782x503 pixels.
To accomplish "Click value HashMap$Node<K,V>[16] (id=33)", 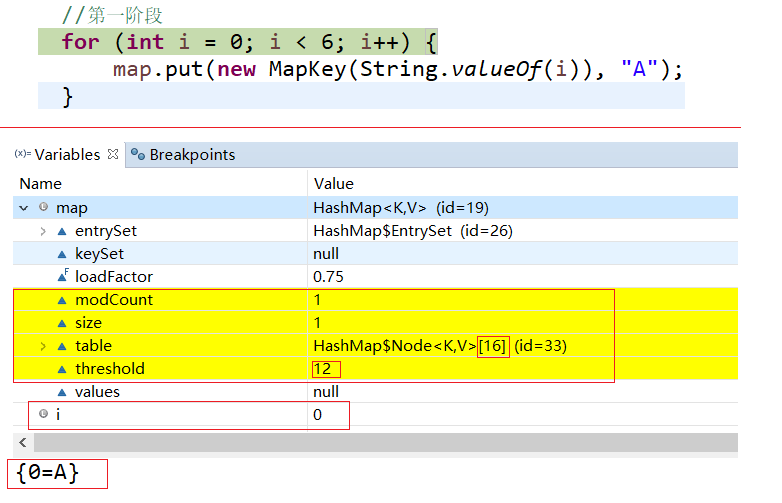I will [440, 345].
